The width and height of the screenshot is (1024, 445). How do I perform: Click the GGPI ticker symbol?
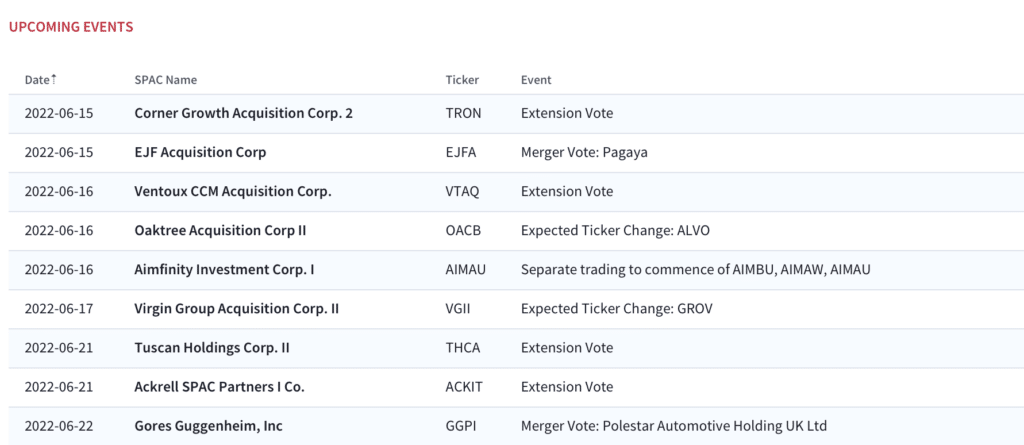(x=461, y=426)
